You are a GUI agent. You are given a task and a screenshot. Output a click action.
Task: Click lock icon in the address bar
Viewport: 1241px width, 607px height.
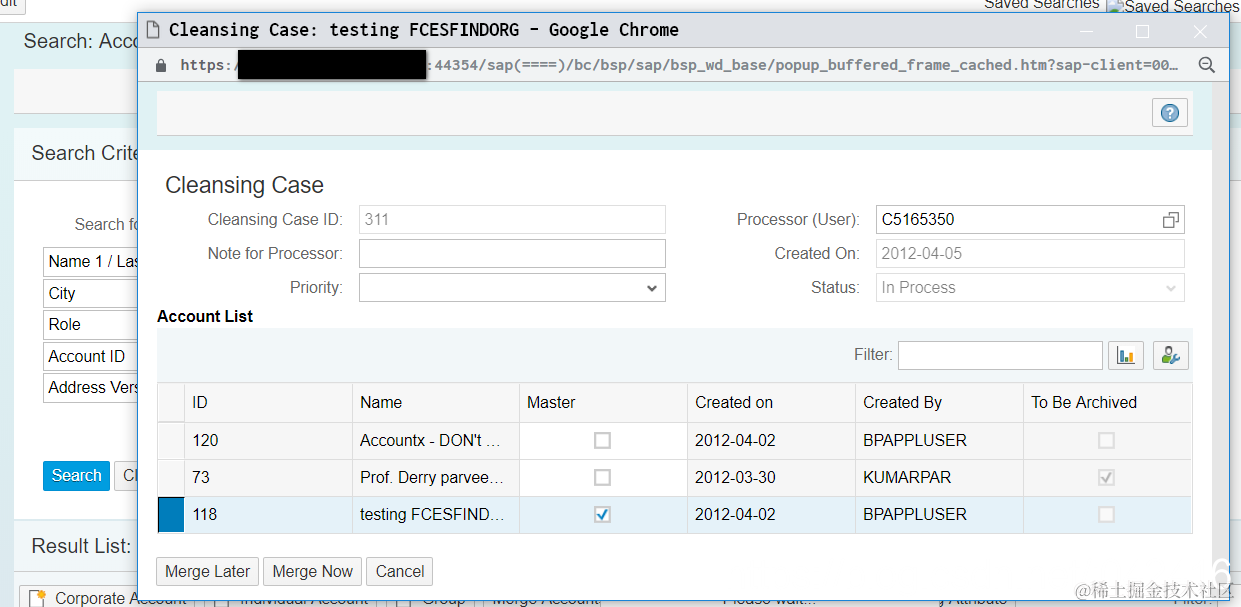click(x=161, y=65)
